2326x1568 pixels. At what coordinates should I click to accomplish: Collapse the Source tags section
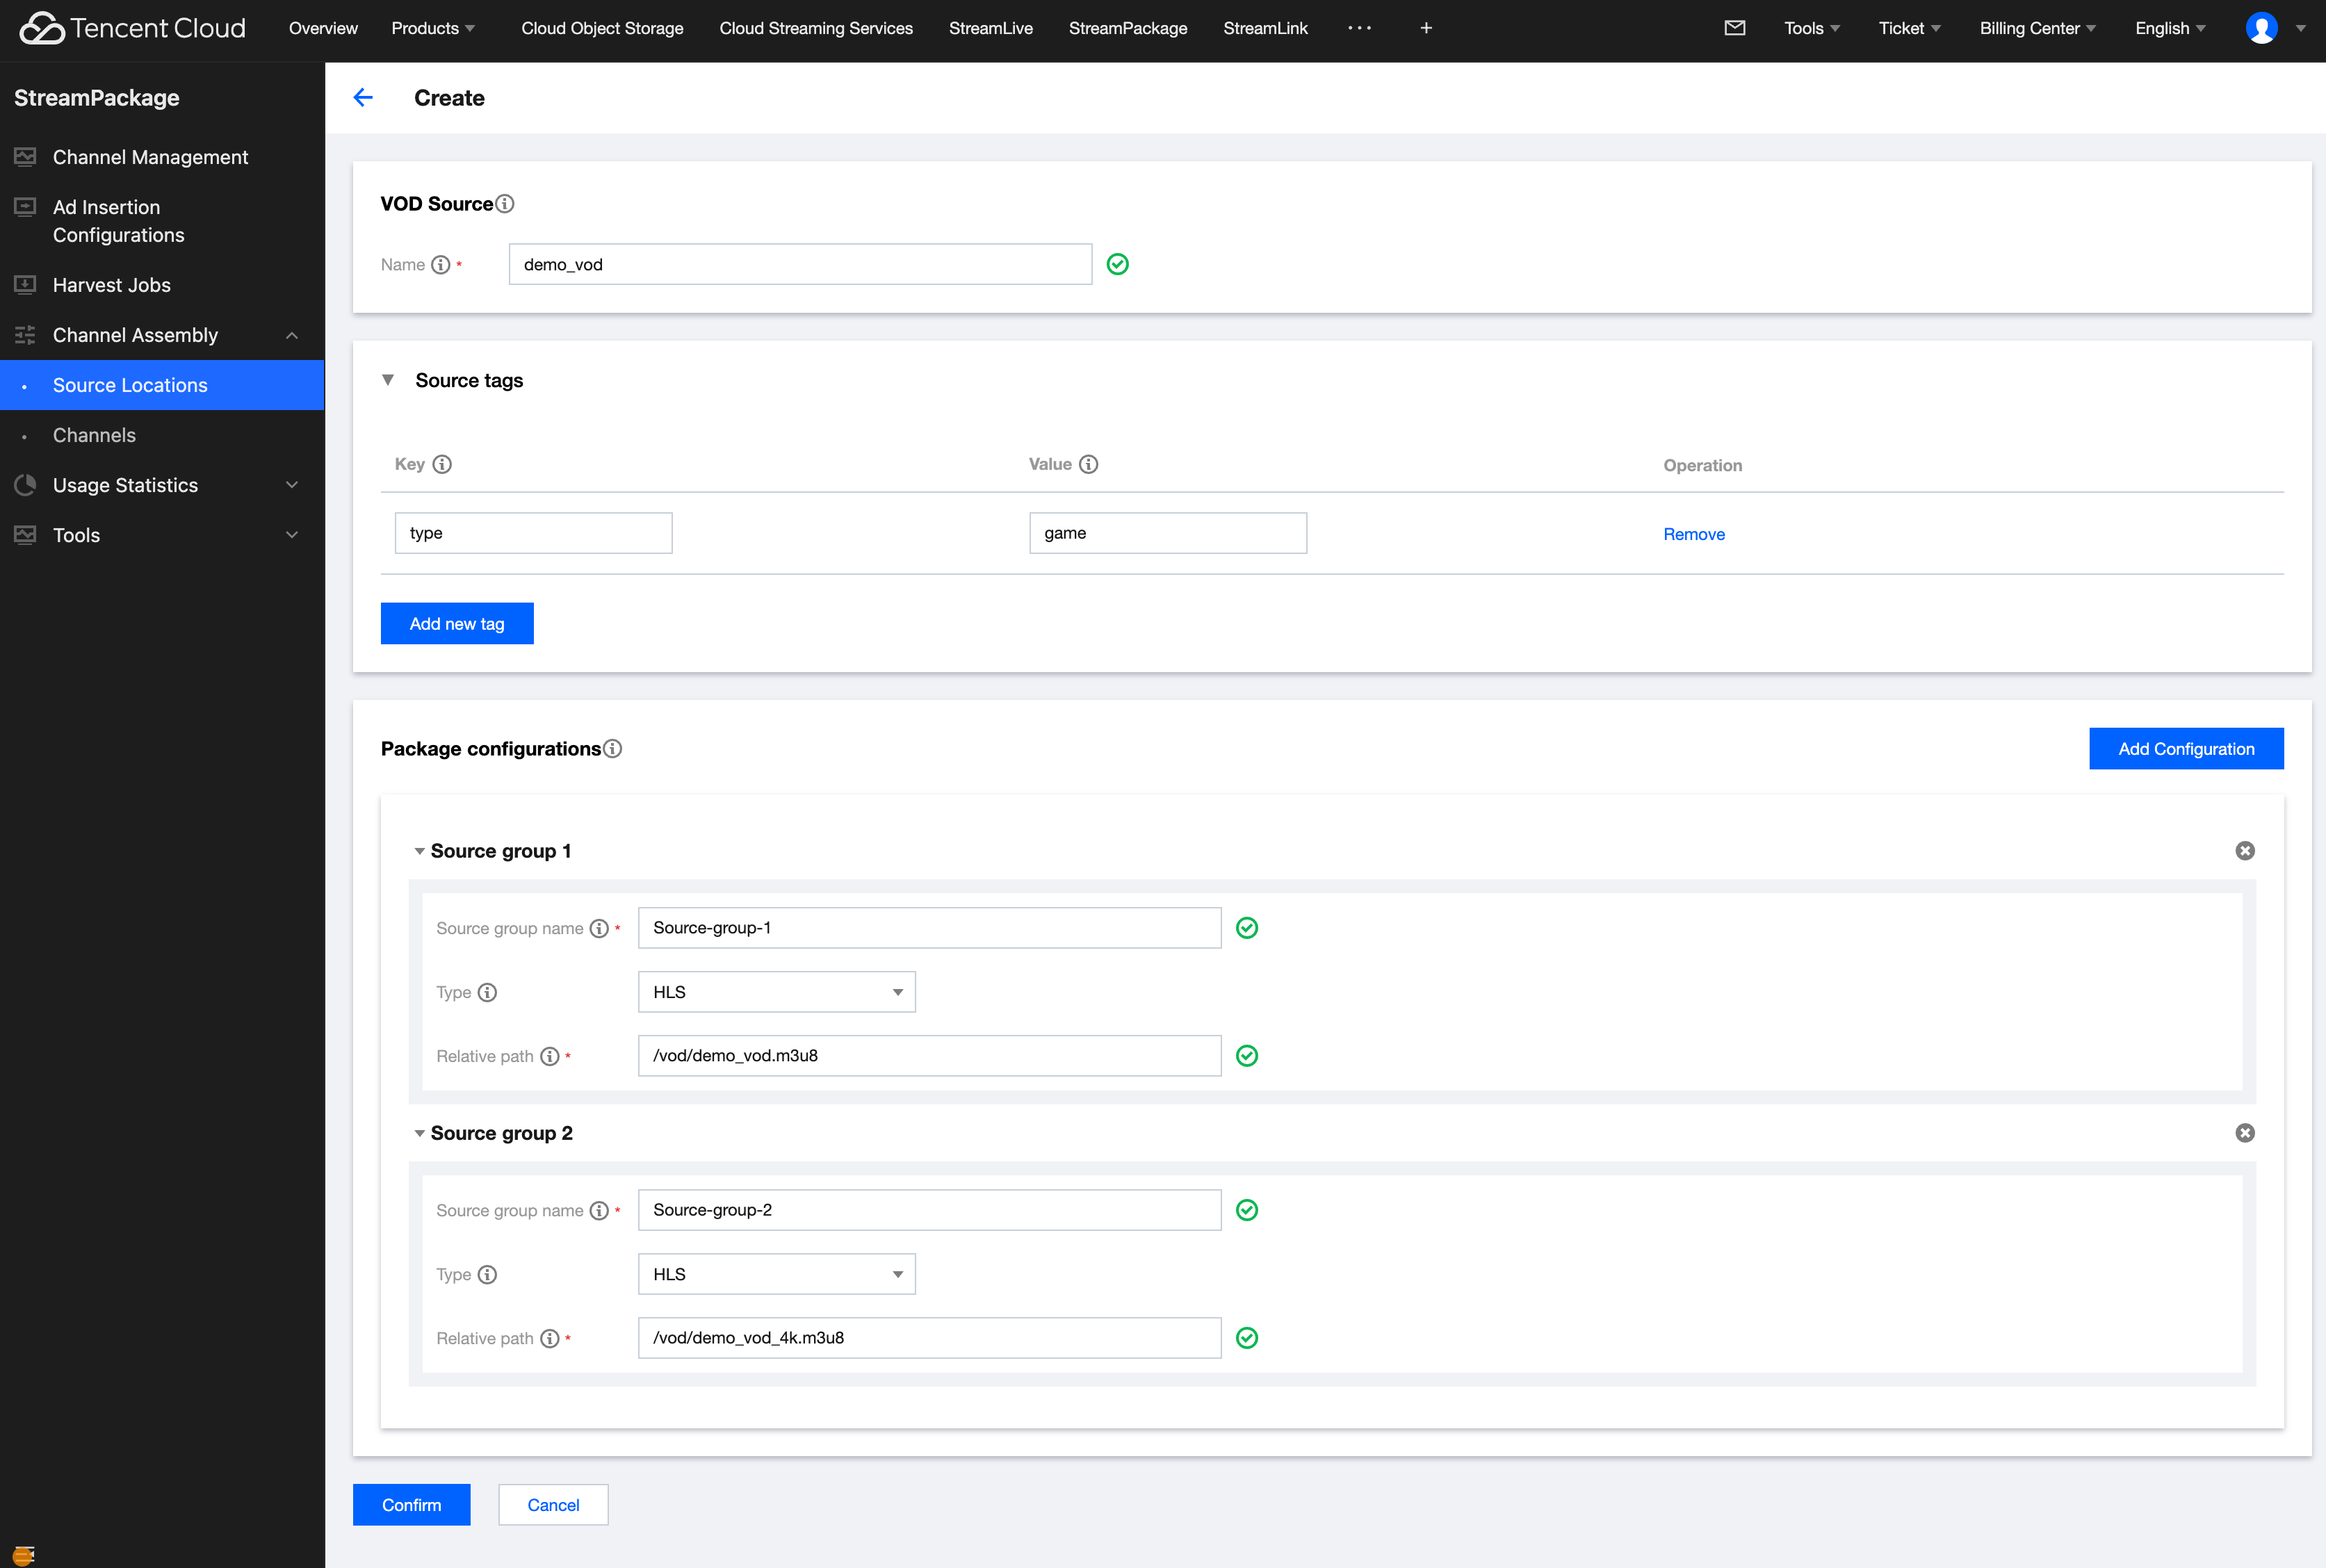pos(388,380)
